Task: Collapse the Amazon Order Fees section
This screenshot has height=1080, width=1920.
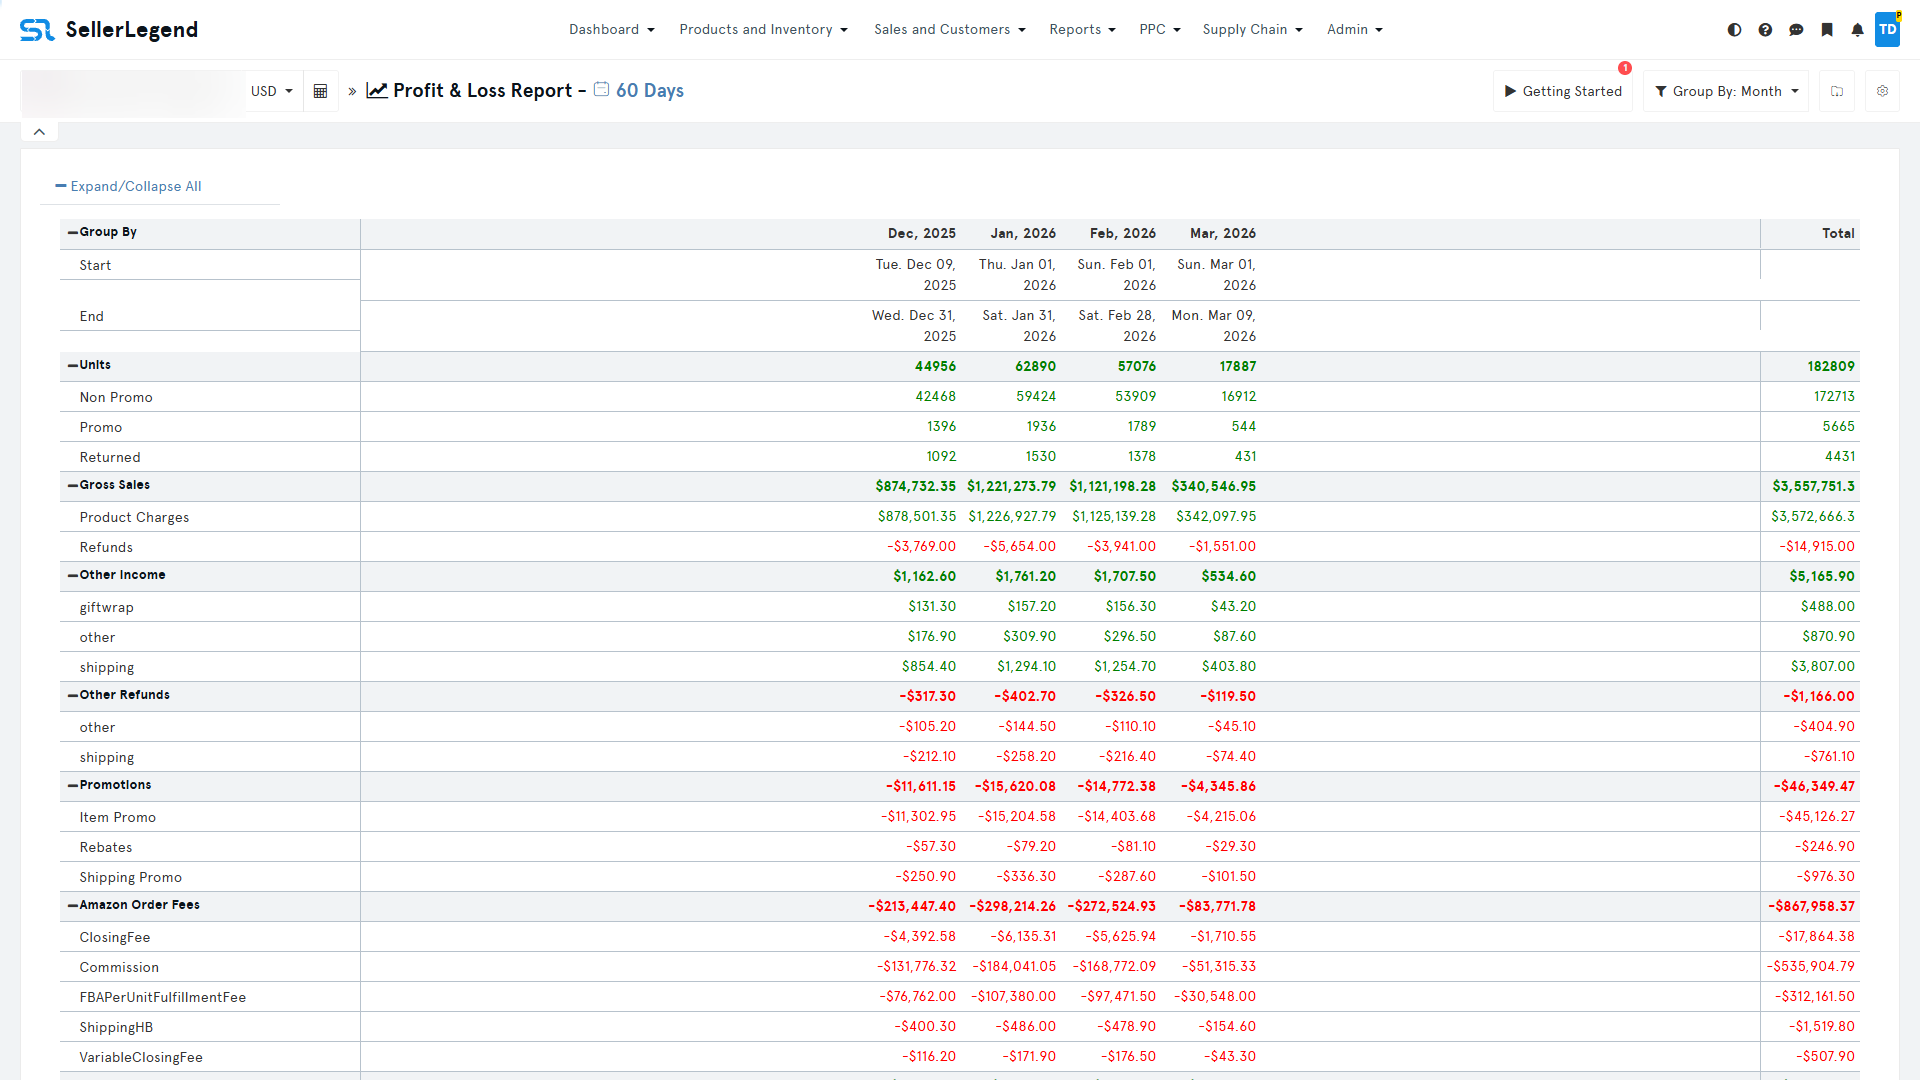Action: tap(71, 906)
